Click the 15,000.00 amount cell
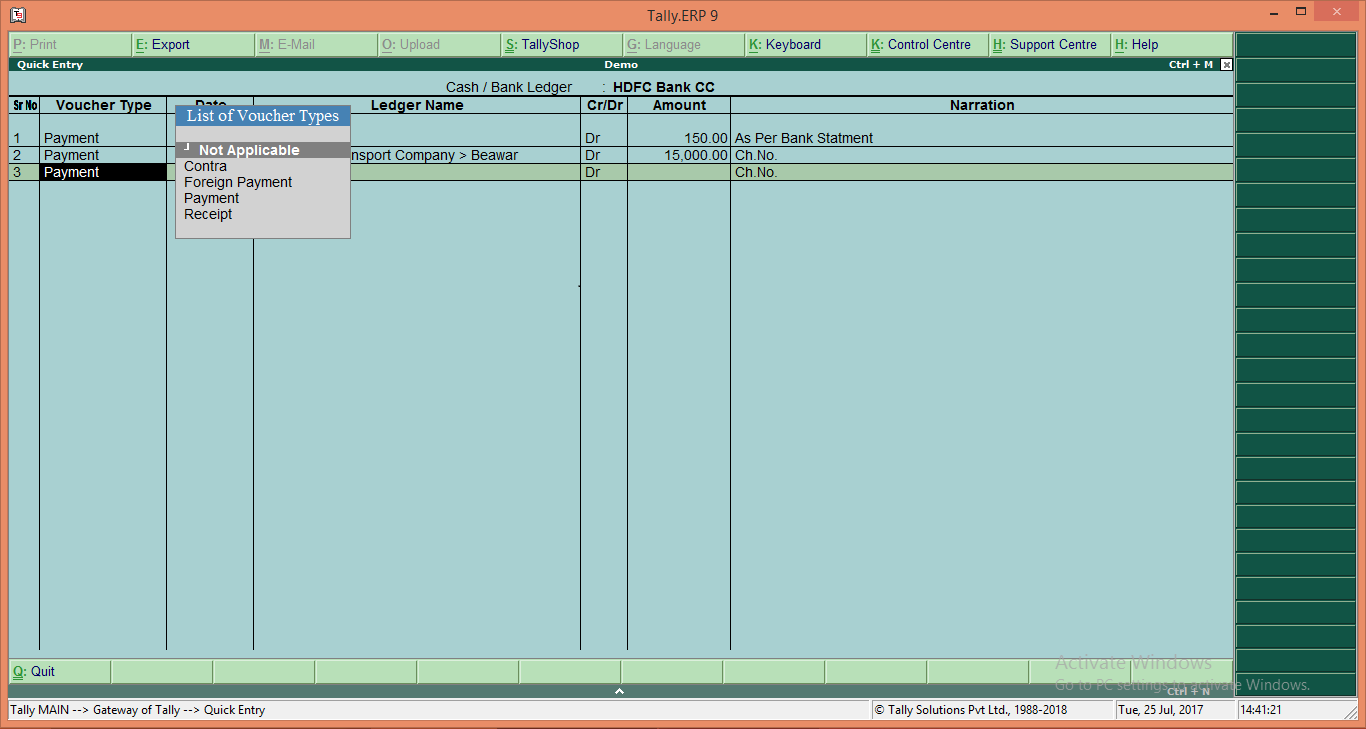The height and width of the screenshot is (729, 1366). [x=698, y=155]
